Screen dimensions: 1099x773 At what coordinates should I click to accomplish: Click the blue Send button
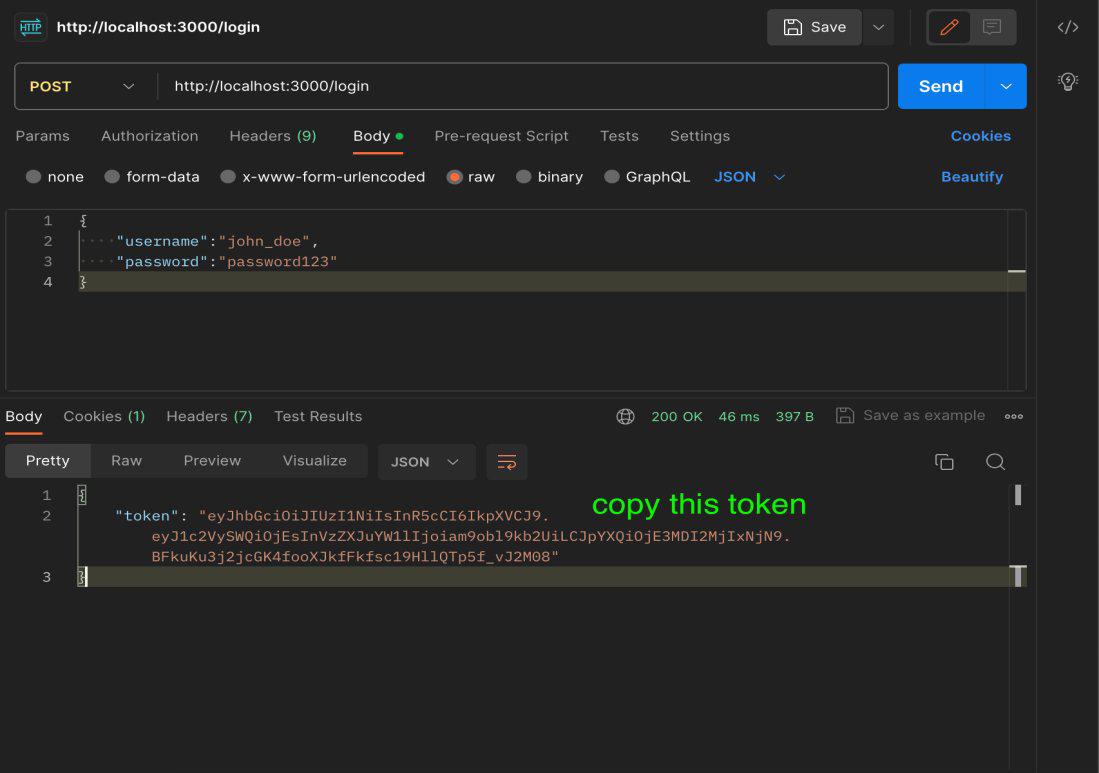(x=941, y=87)
